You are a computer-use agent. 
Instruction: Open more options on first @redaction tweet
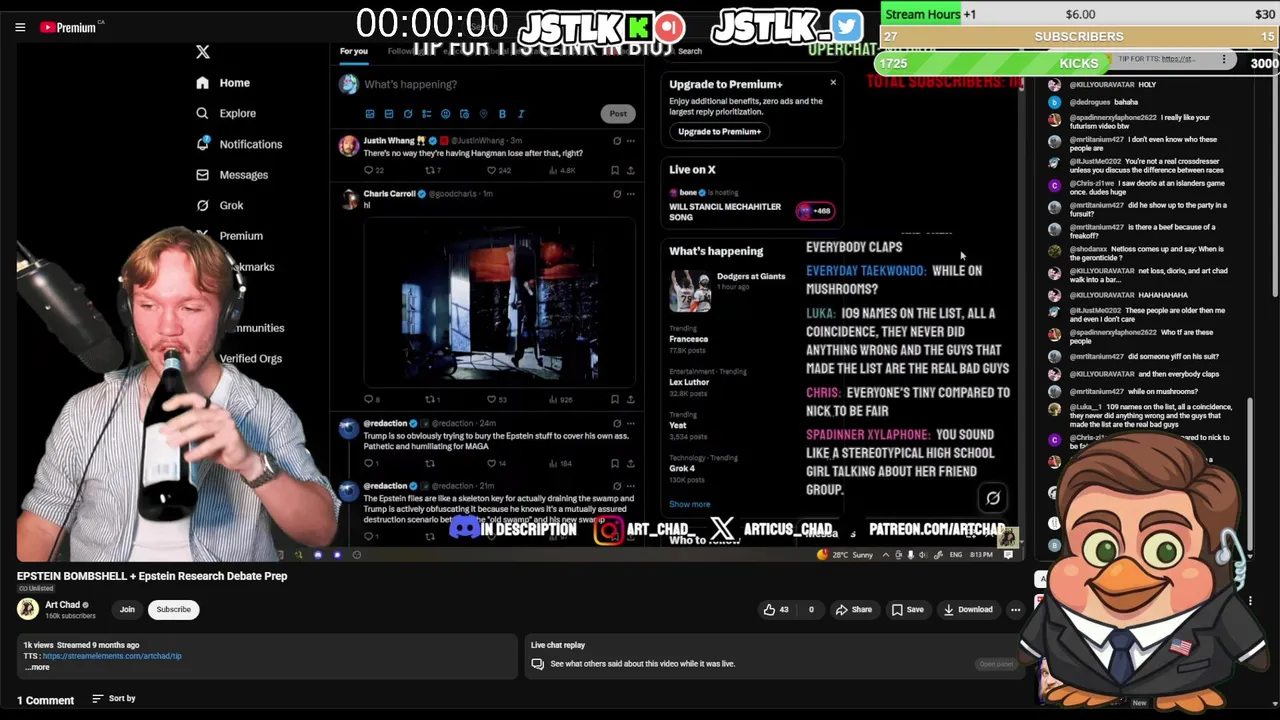coord(630,424)
